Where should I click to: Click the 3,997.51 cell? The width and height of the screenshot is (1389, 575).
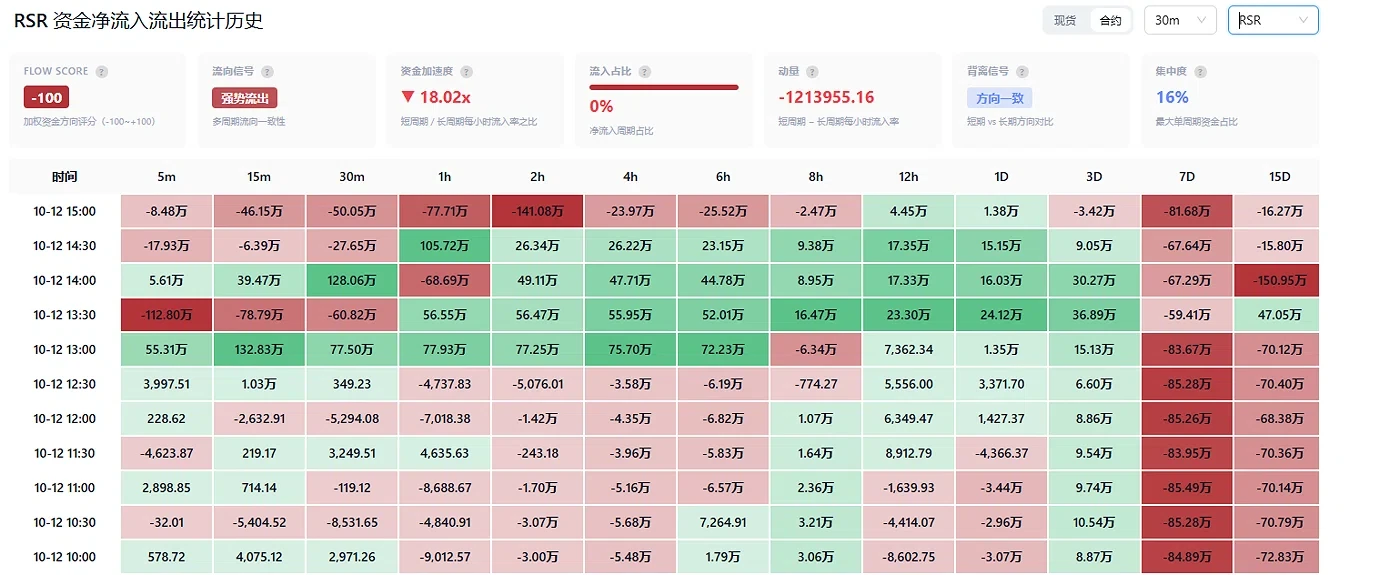[166, 384]
